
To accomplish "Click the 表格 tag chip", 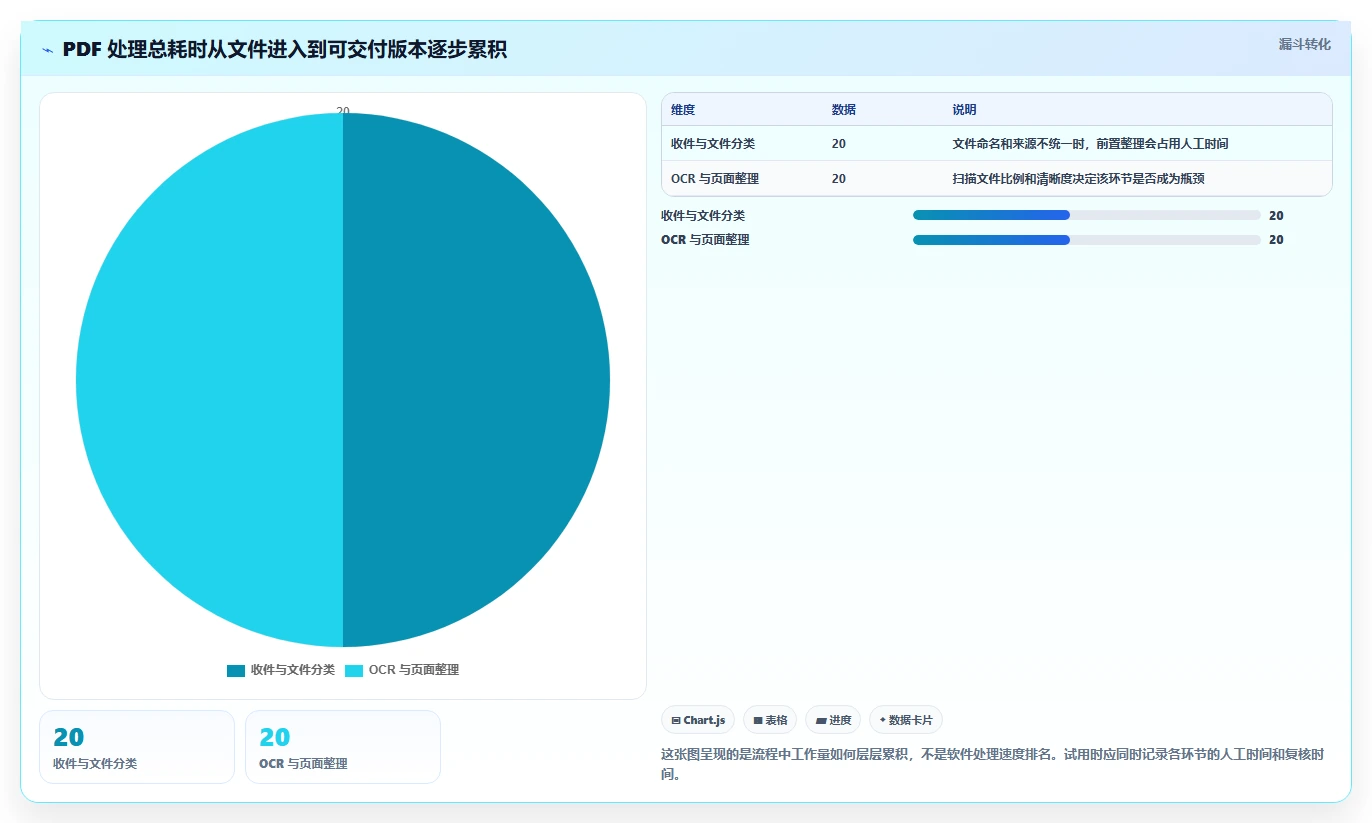I will click(x=770, y=720).
